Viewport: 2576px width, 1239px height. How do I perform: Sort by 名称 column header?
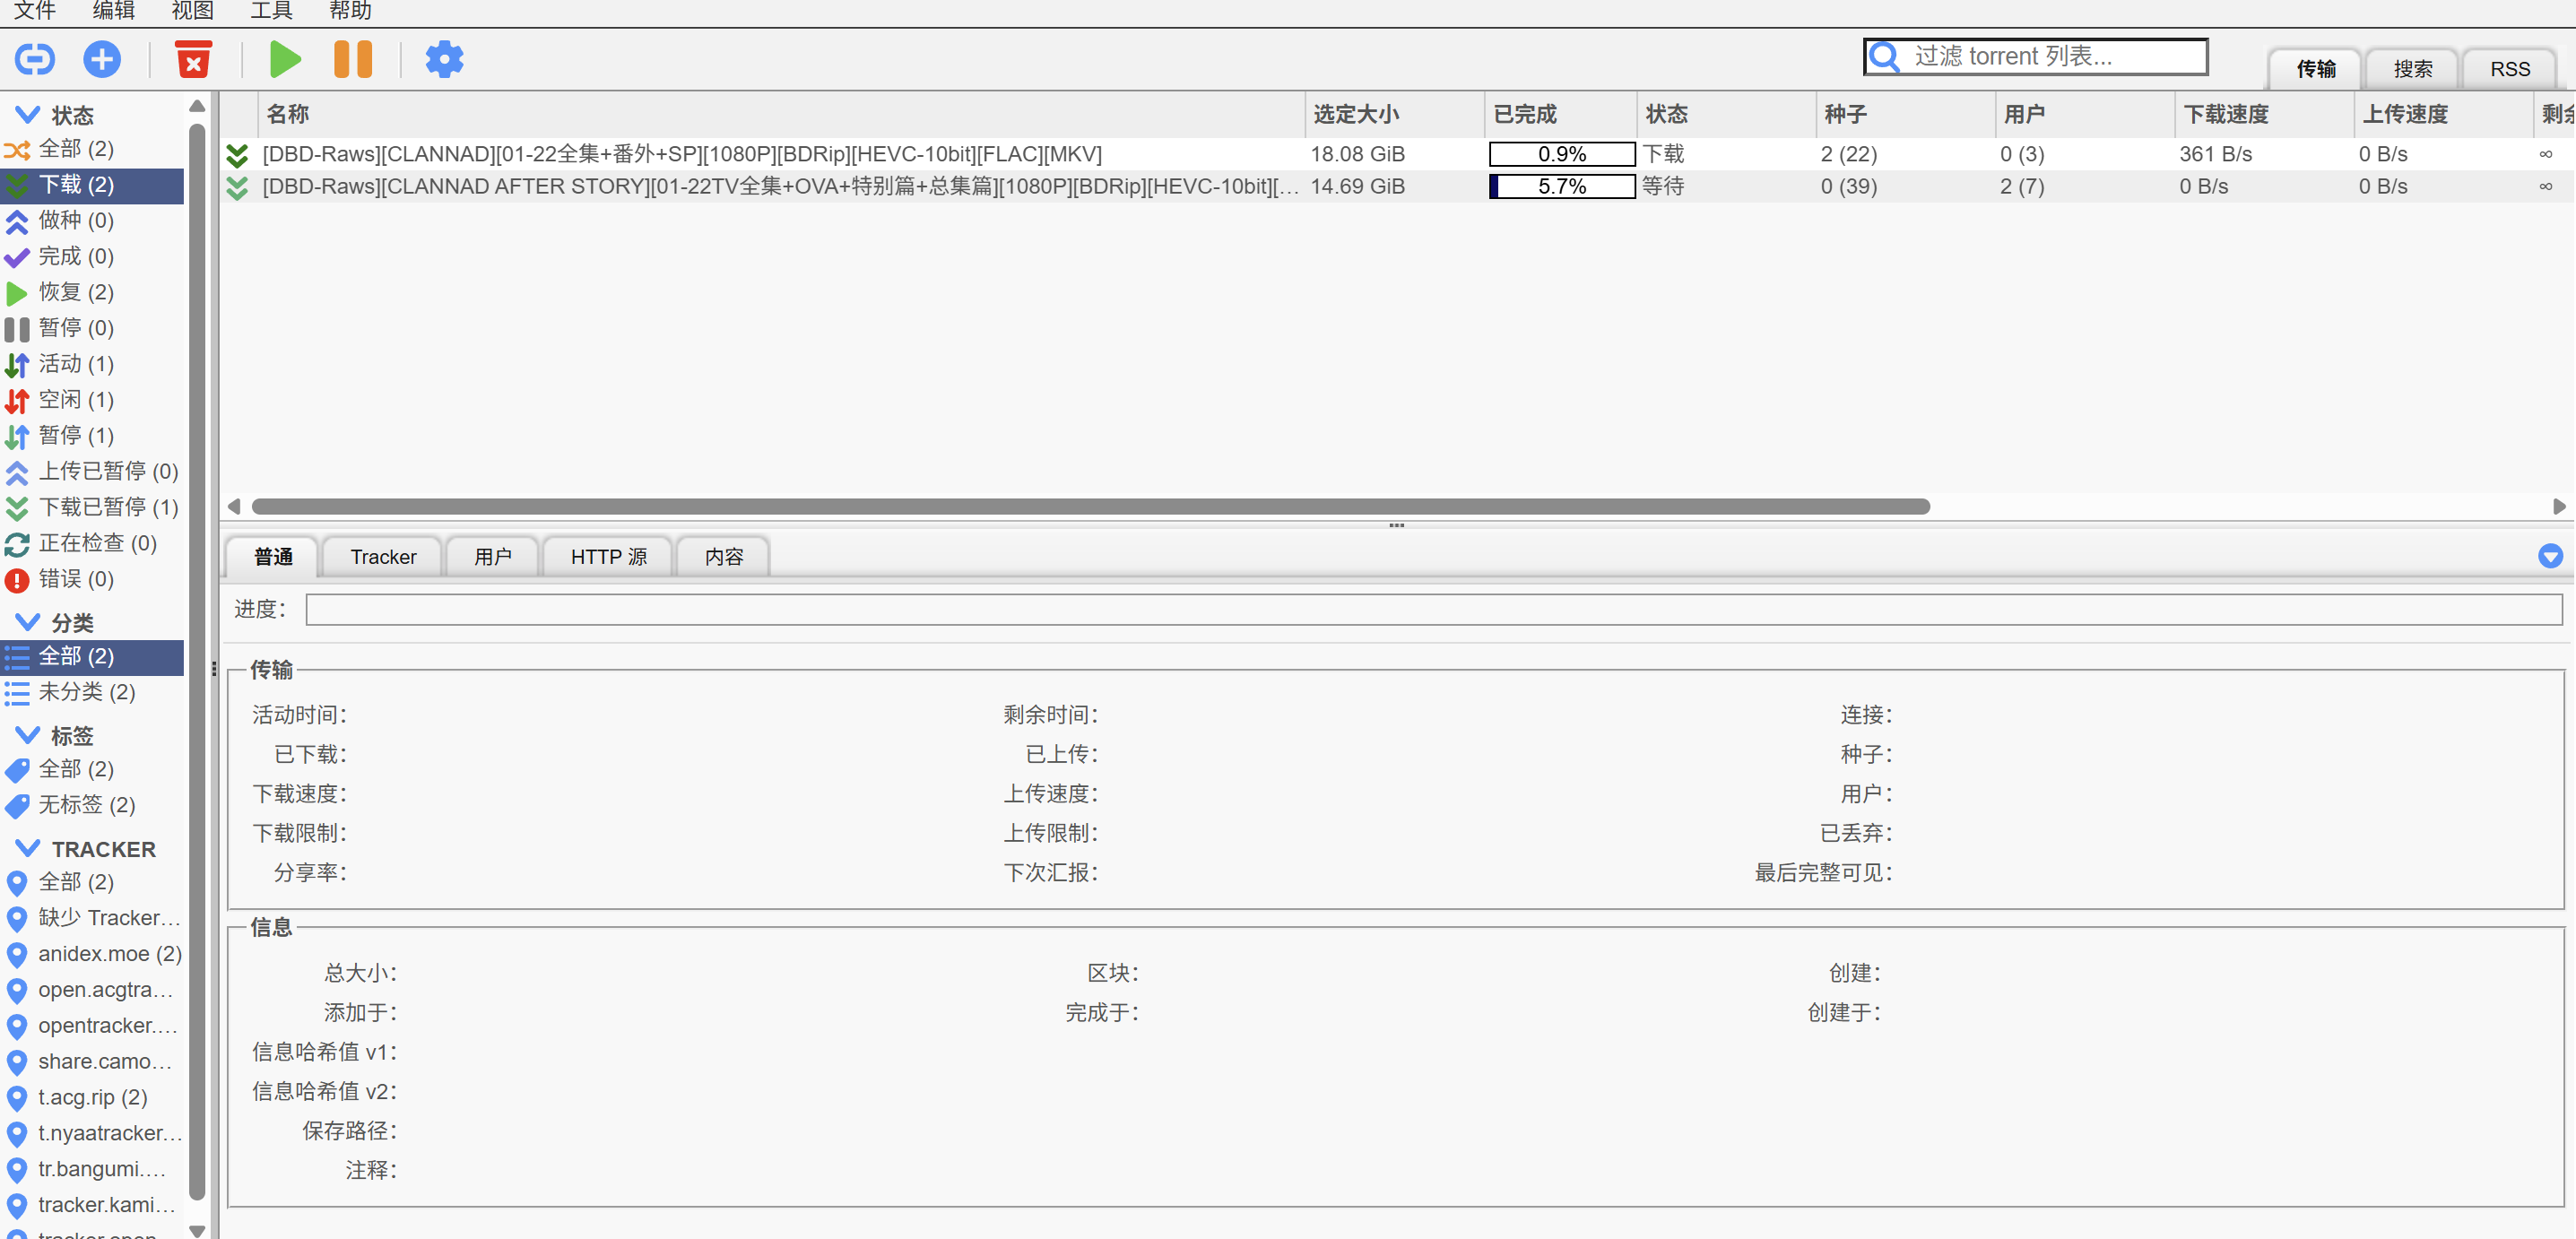coord(782,115)
